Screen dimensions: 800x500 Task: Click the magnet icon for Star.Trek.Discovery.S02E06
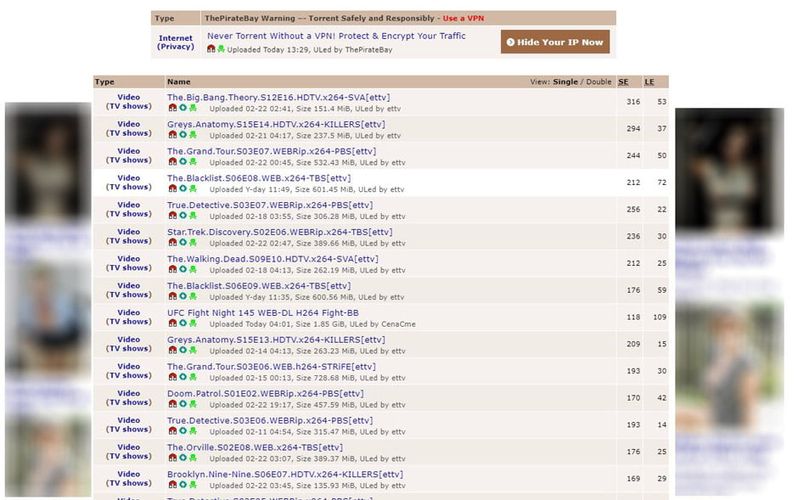[172, 243]
